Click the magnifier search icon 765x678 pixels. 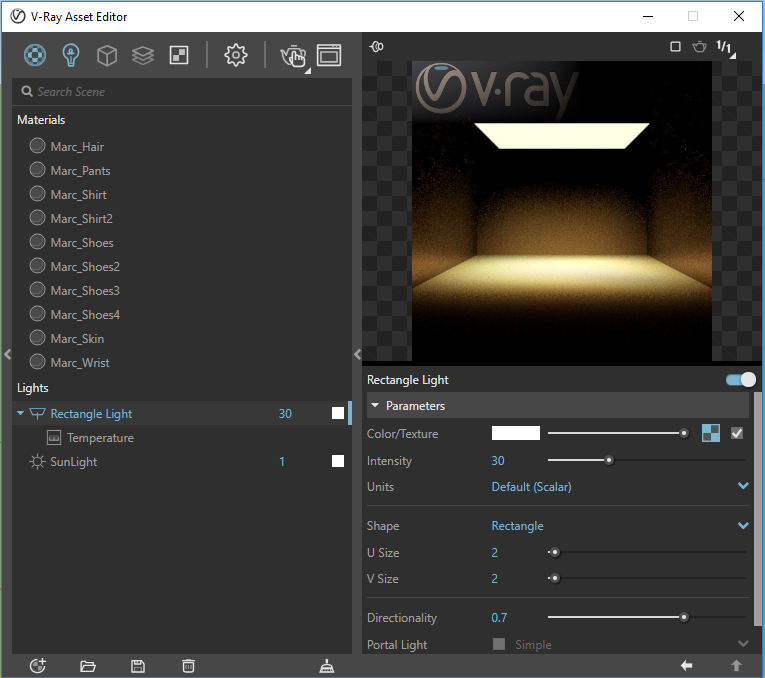click(x=27, y=91)
